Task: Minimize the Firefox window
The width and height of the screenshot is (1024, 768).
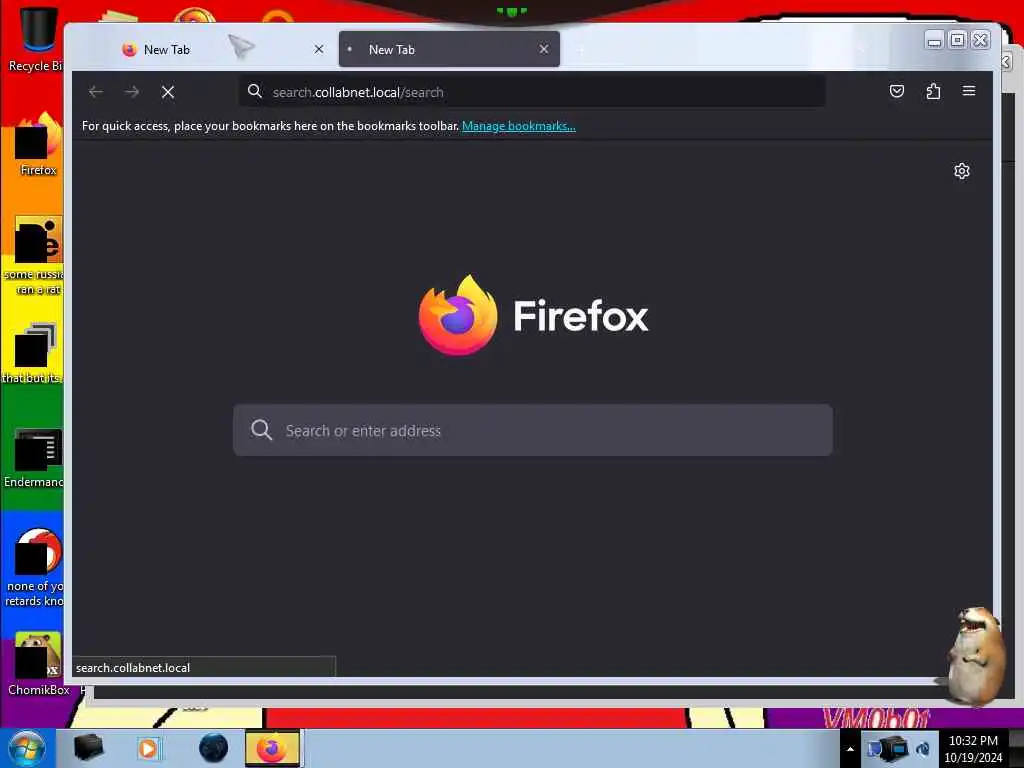Action: click(934, 40)
